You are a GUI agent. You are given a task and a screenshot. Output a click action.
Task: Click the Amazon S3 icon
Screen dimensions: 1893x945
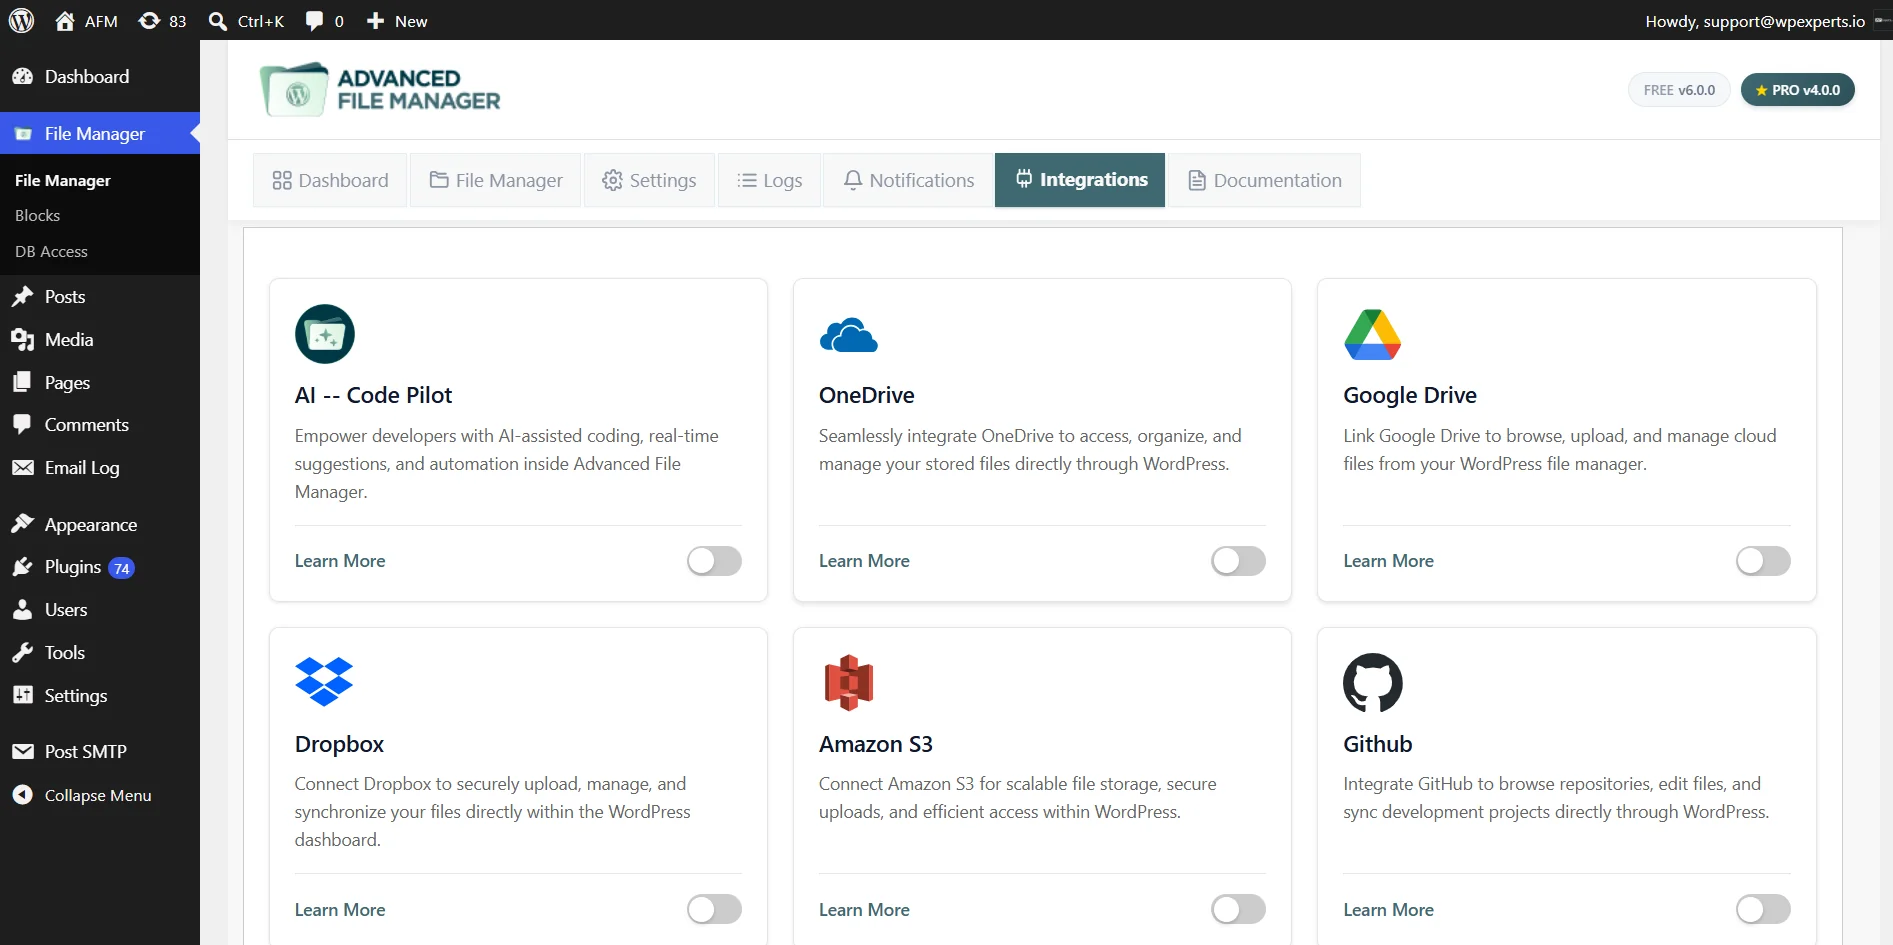(849, 682)
